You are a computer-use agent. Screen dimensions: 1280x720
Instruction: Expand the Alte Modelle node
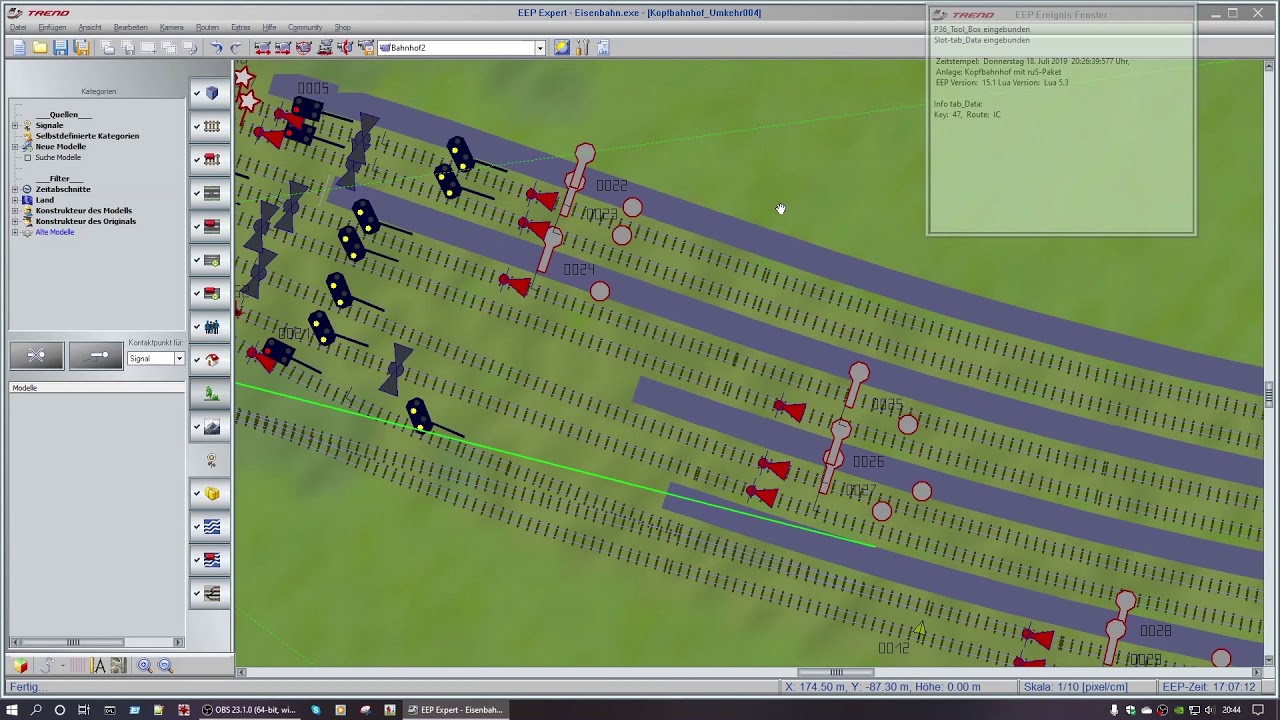pos(15,232)
